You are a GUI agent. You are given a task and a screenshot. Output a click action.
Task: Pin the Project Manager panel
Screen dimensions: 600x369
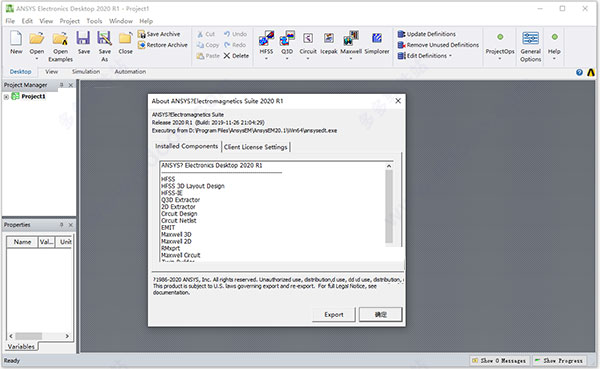pyautogui.click(x=62, y=85)
